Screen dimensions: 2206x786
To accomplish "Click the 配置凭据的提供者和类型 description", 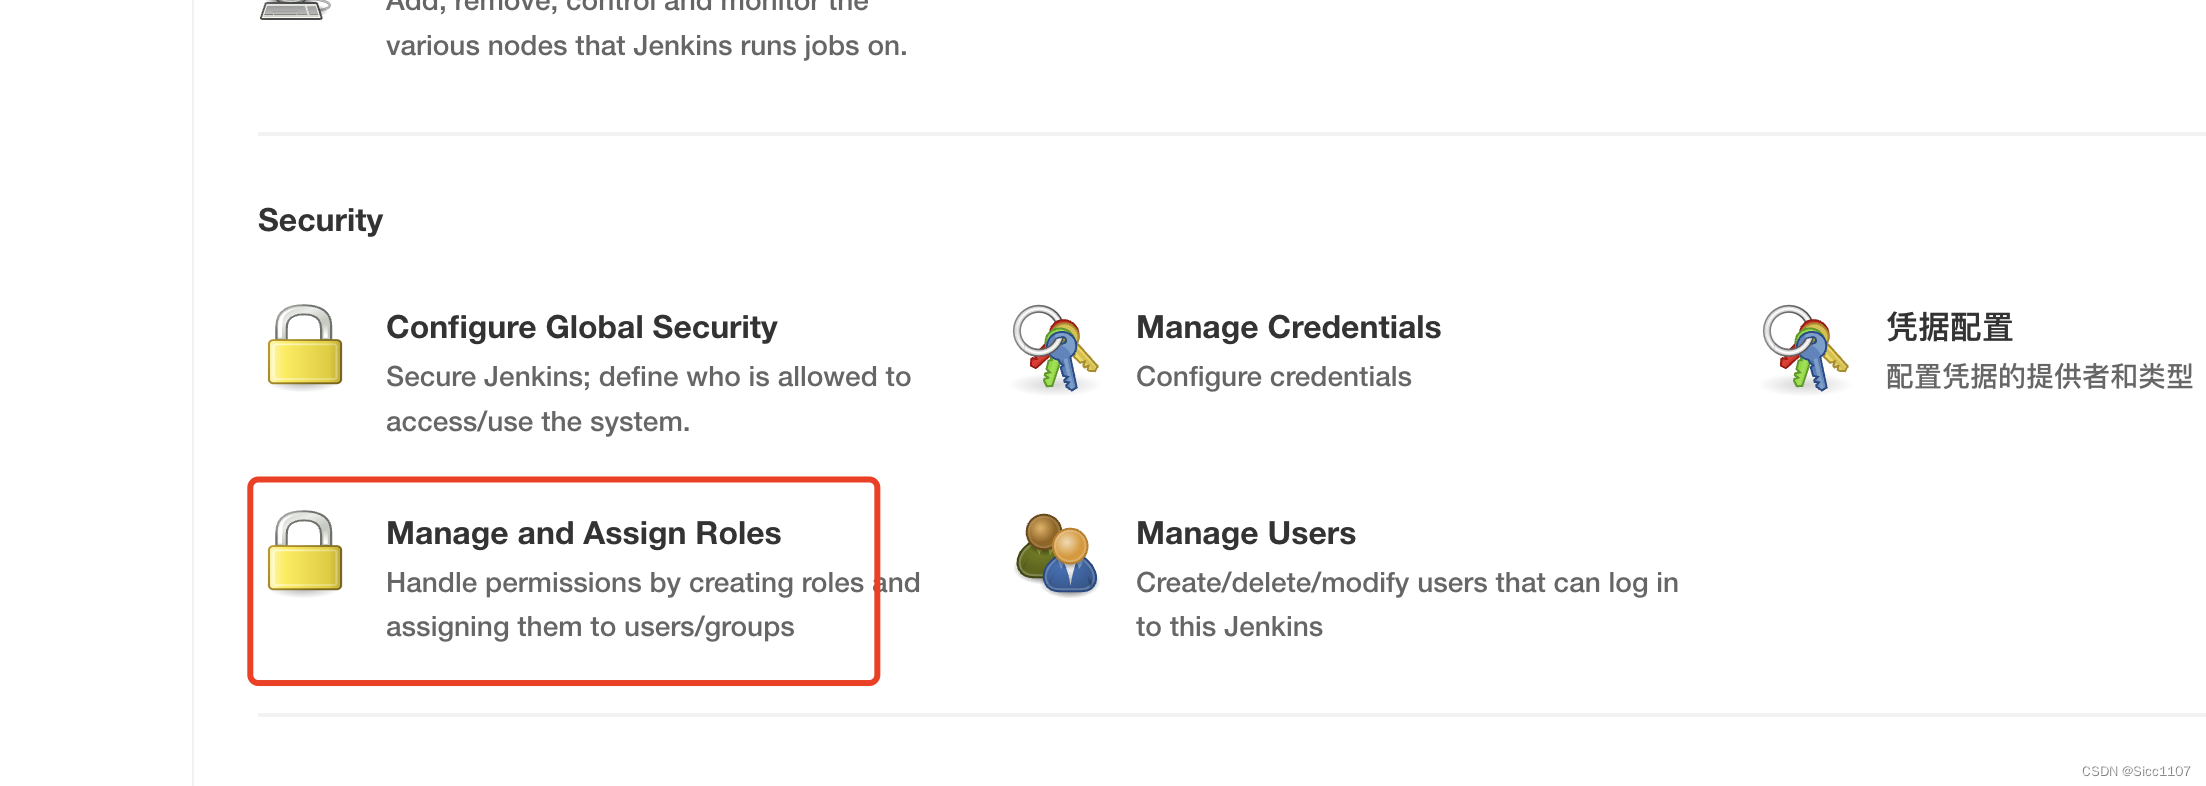I will (2039, 377).
